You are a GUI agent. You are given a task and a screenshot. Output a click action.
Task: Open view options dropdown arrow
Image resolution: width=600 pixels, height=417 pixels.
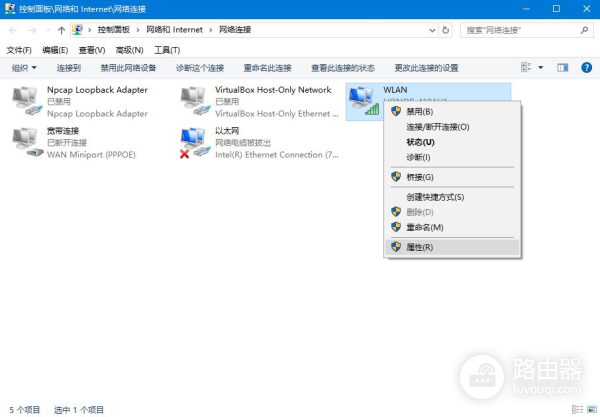pos(540,68)
